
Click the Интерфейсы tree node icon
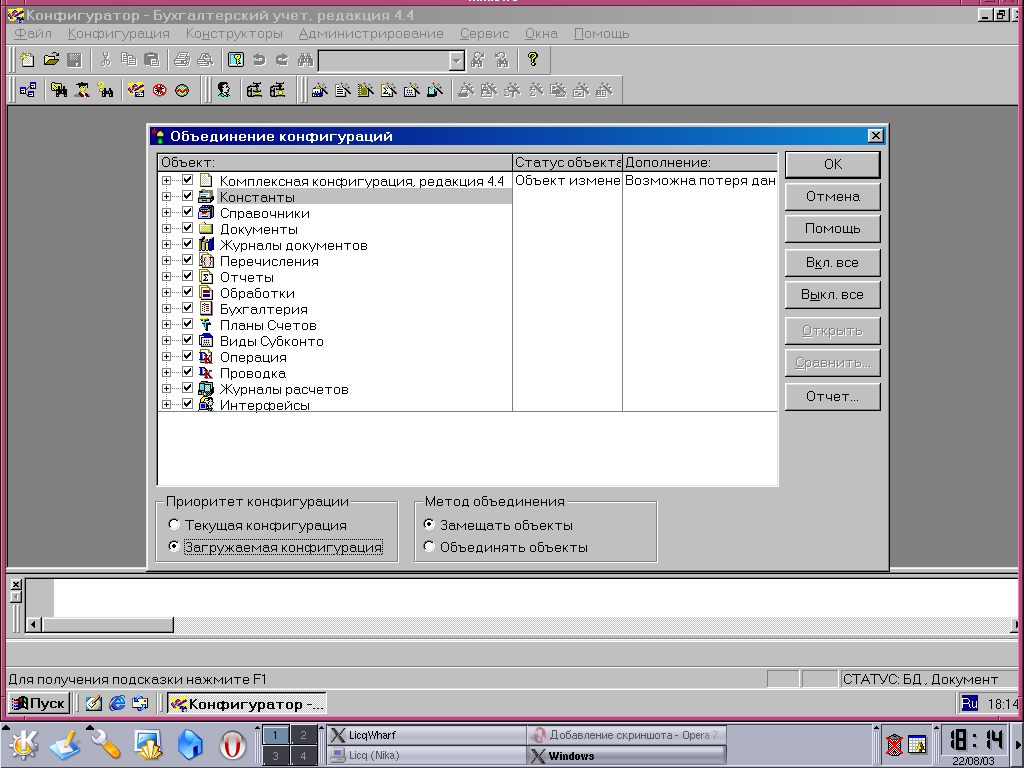pos(206,404)
